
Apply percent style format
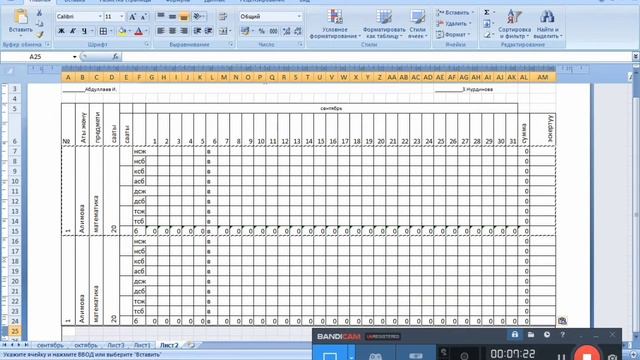(262, 31)
